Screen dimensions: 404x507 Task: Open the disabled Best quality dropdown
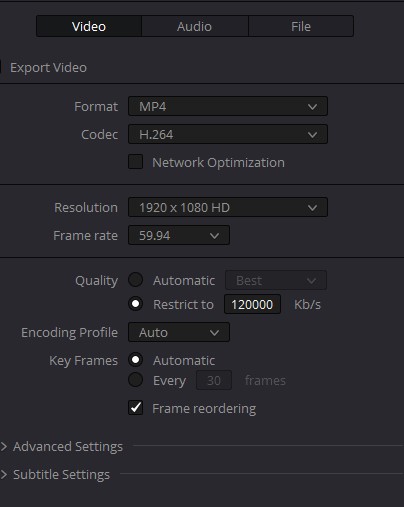coord(276,280)
